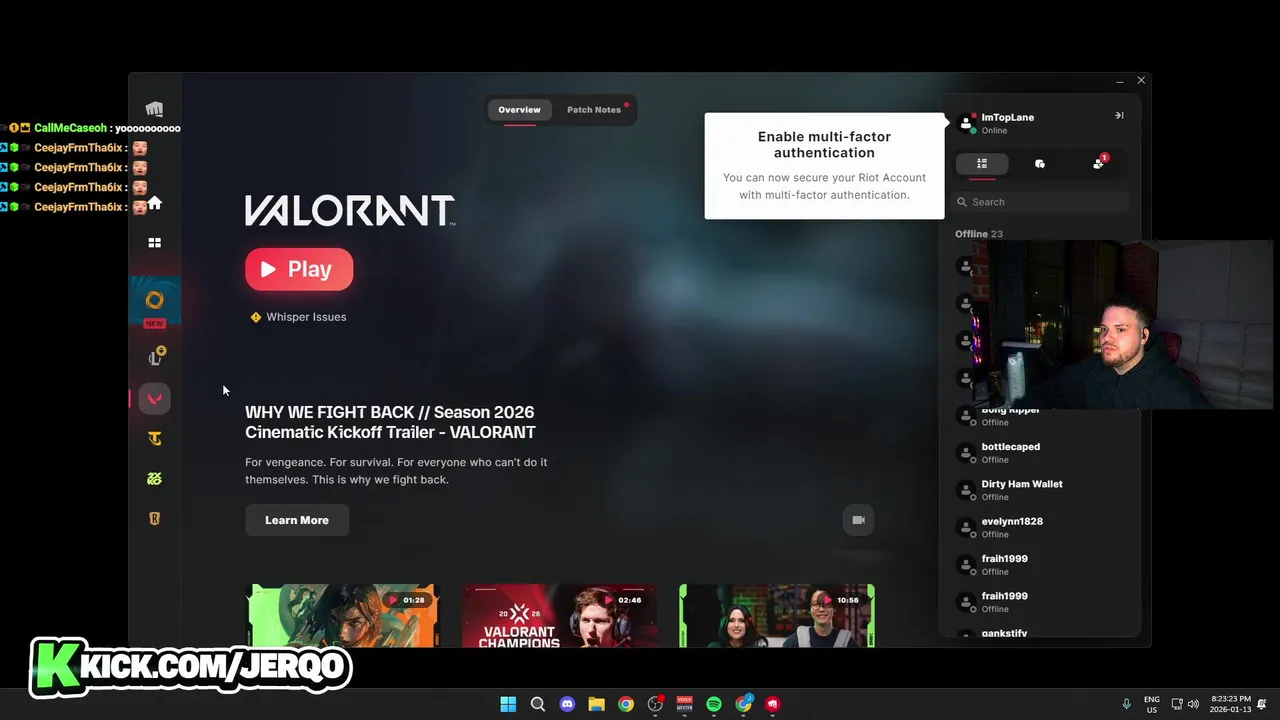Select the 2XKO game icon

tap(154, 478)
